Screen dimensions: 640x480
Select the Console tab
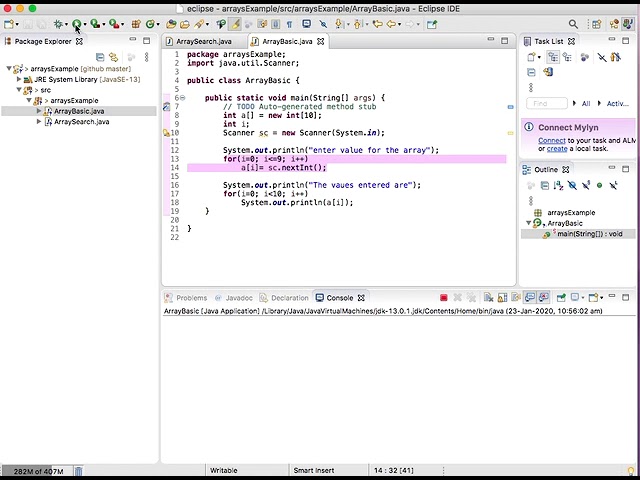tap(340, 298)
